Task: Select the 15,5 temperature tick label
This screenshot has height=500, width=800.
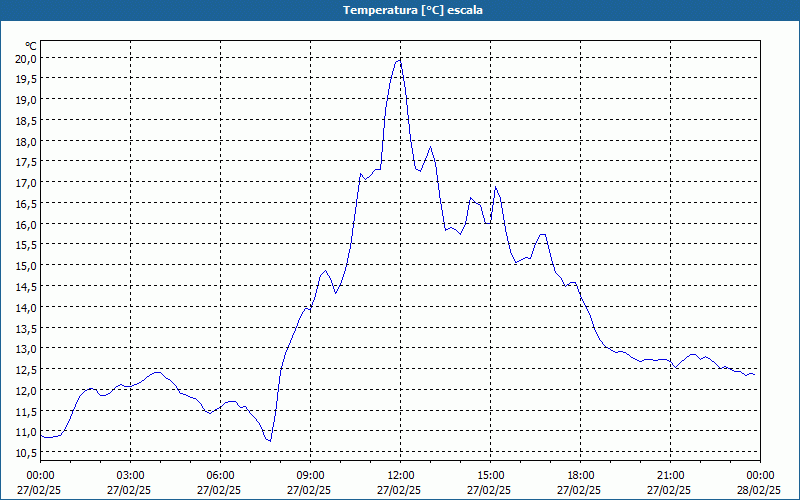Action: [26, 245]
